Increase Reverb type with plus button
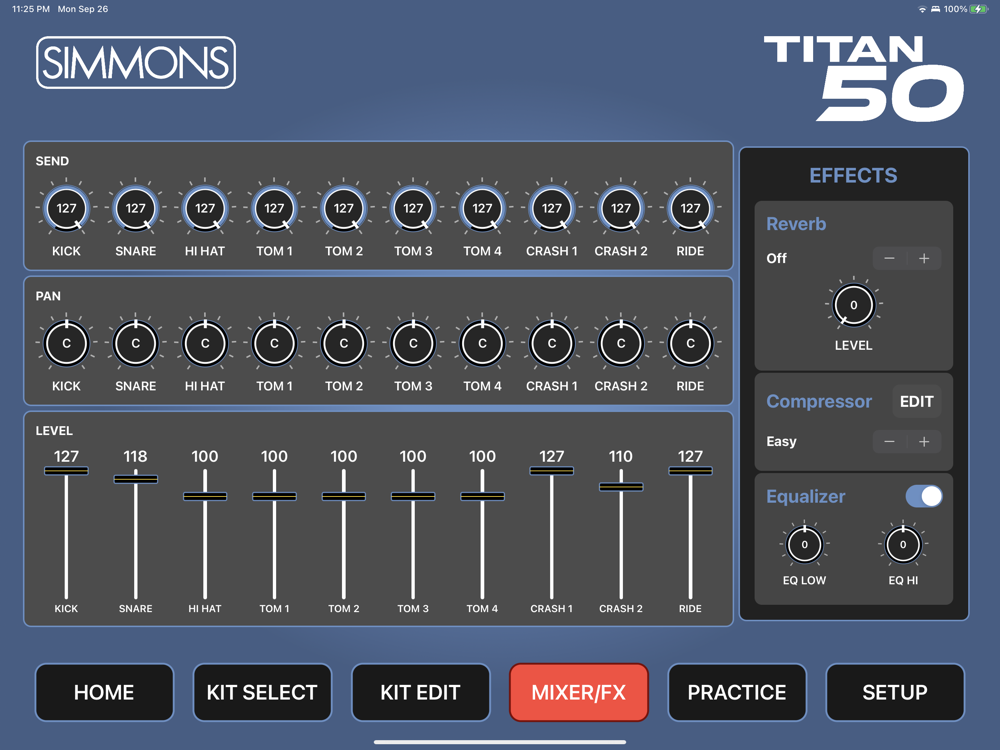Image resolution: width=1000 pixels, height=750 pixels. tap(924, 258)
